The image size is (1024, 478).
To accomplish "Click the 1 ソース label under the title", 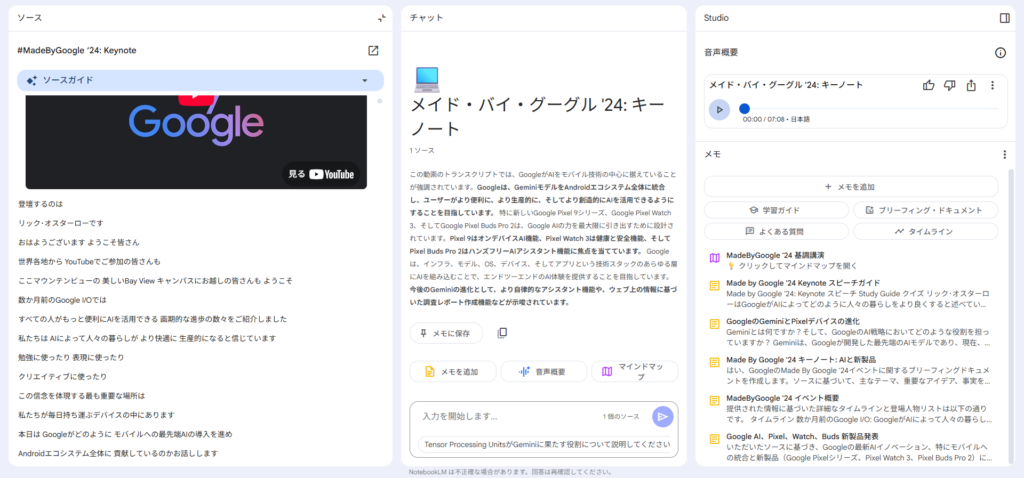I will coord(422,151).
